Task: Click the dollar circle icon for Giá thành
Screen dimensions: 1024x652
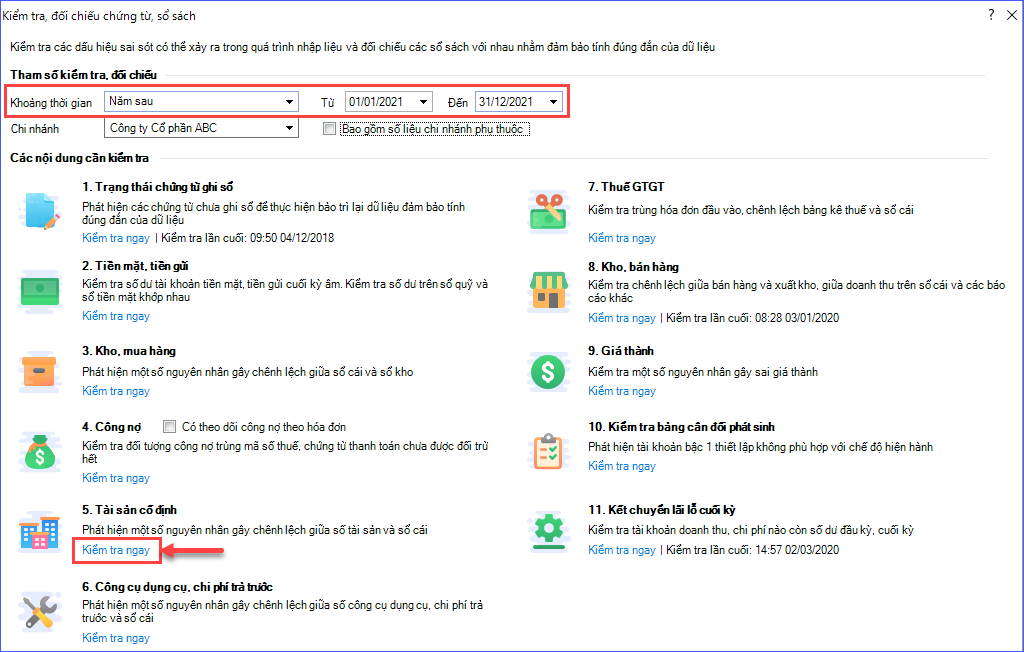Action: click(547, 372)
